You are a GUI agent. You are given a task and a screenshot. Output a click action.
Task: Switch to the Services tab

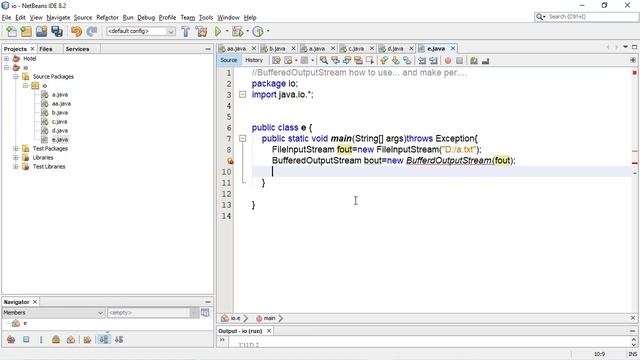tap(77, 49)
